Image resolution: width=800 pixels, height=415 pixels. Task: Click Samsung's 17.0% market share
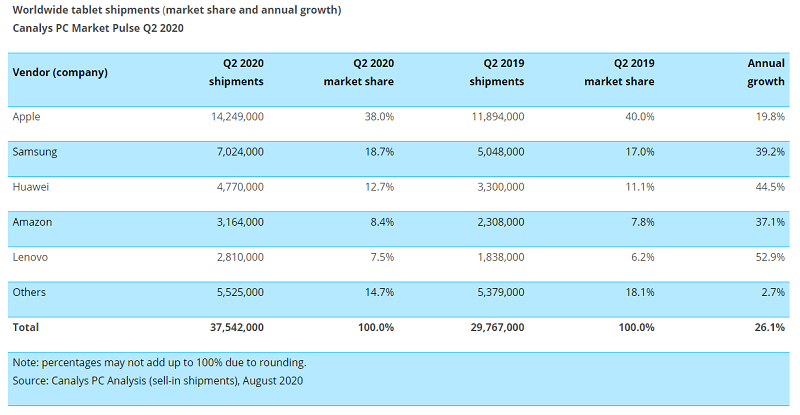click(640, 152)
